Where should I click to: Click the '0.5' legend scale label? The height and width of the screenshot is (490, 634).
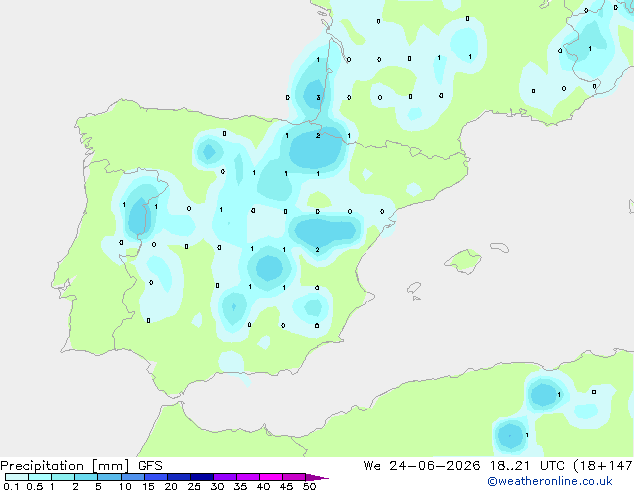click(x=34, y=486)
